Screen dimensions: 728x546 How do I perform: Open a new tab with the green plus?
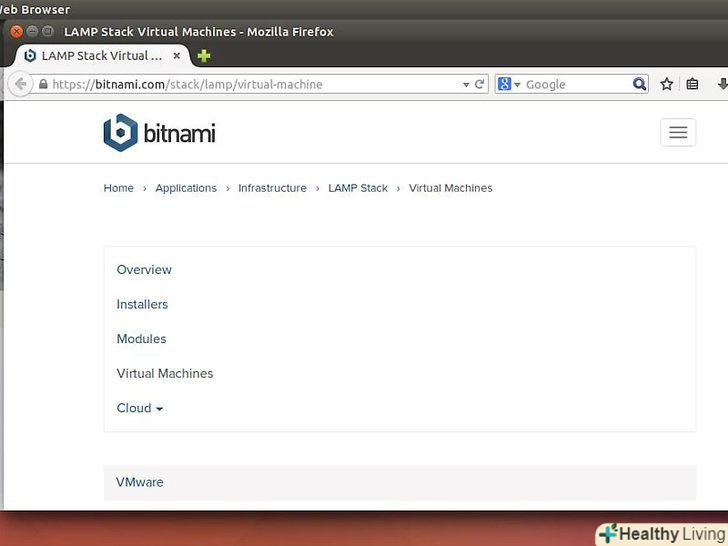click(204, 56)
